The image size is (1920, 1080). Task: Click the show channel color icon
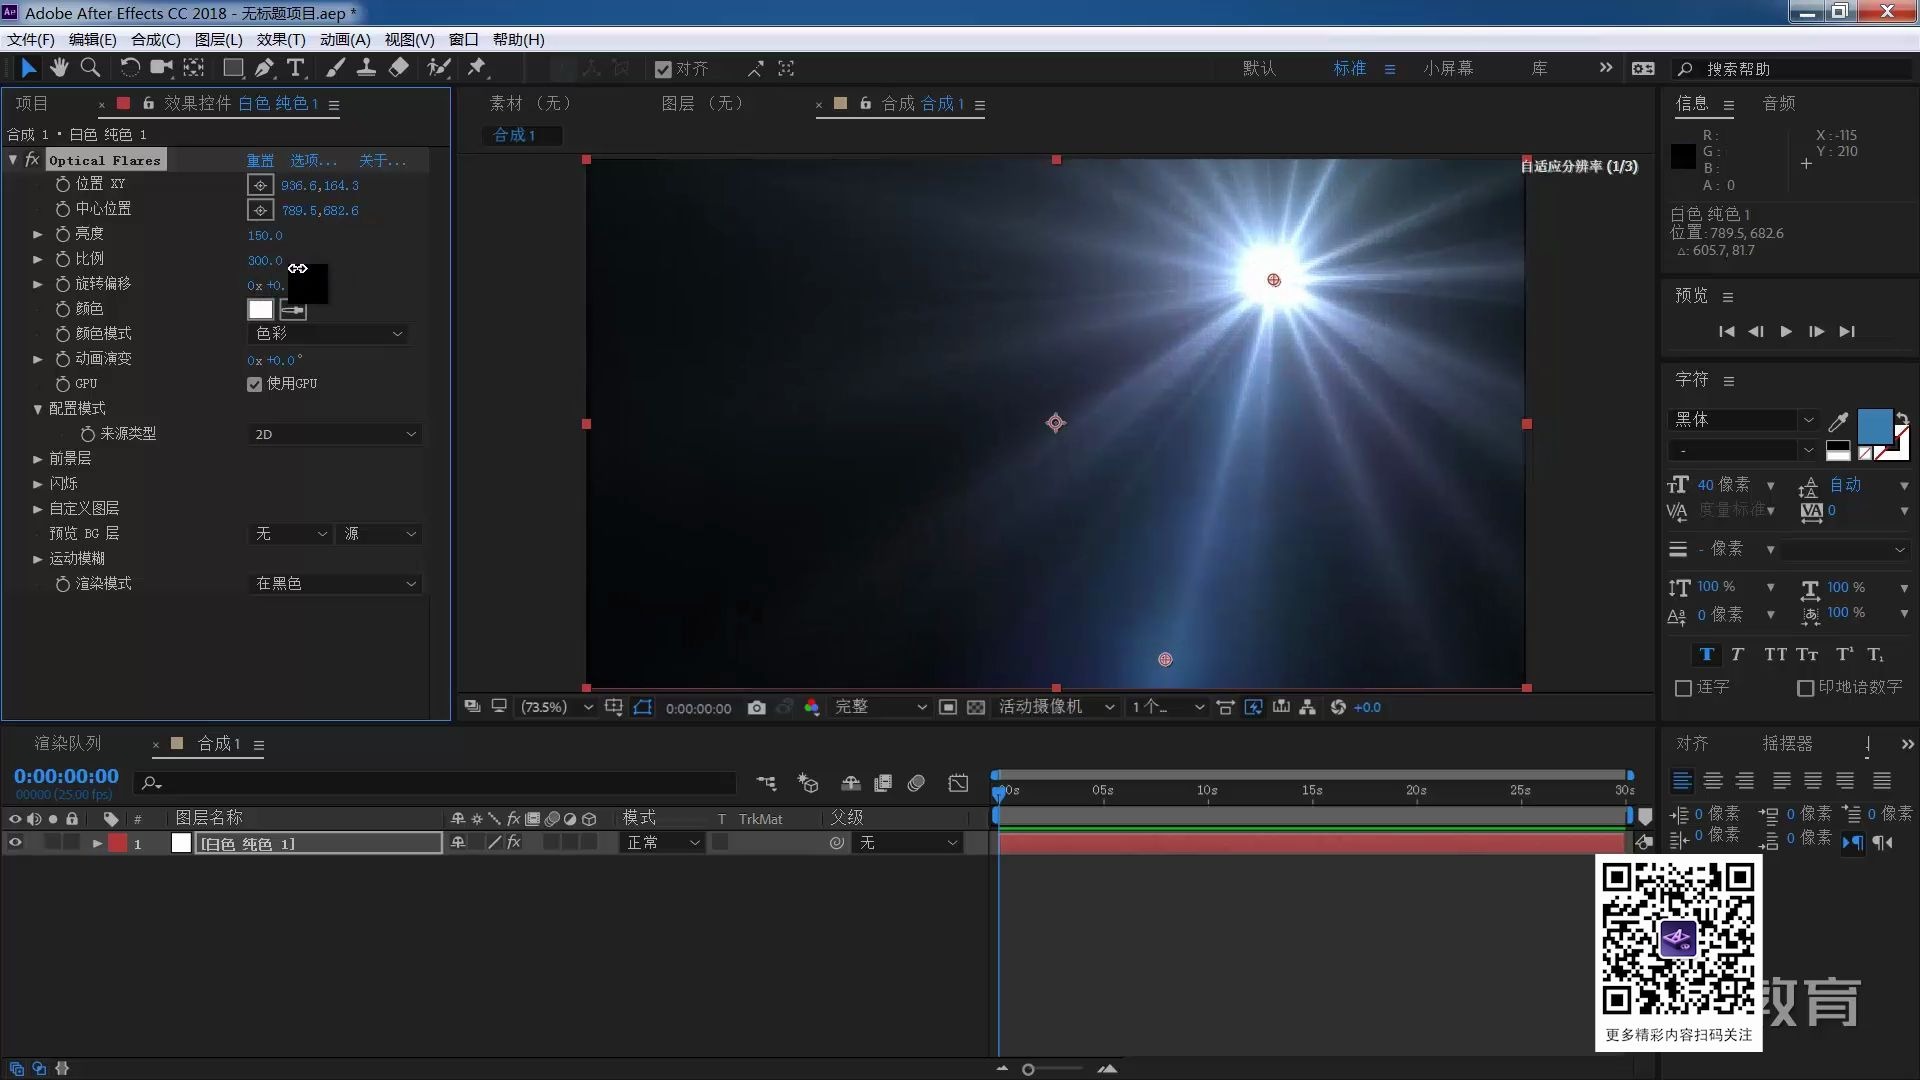[x=811, y=708]
